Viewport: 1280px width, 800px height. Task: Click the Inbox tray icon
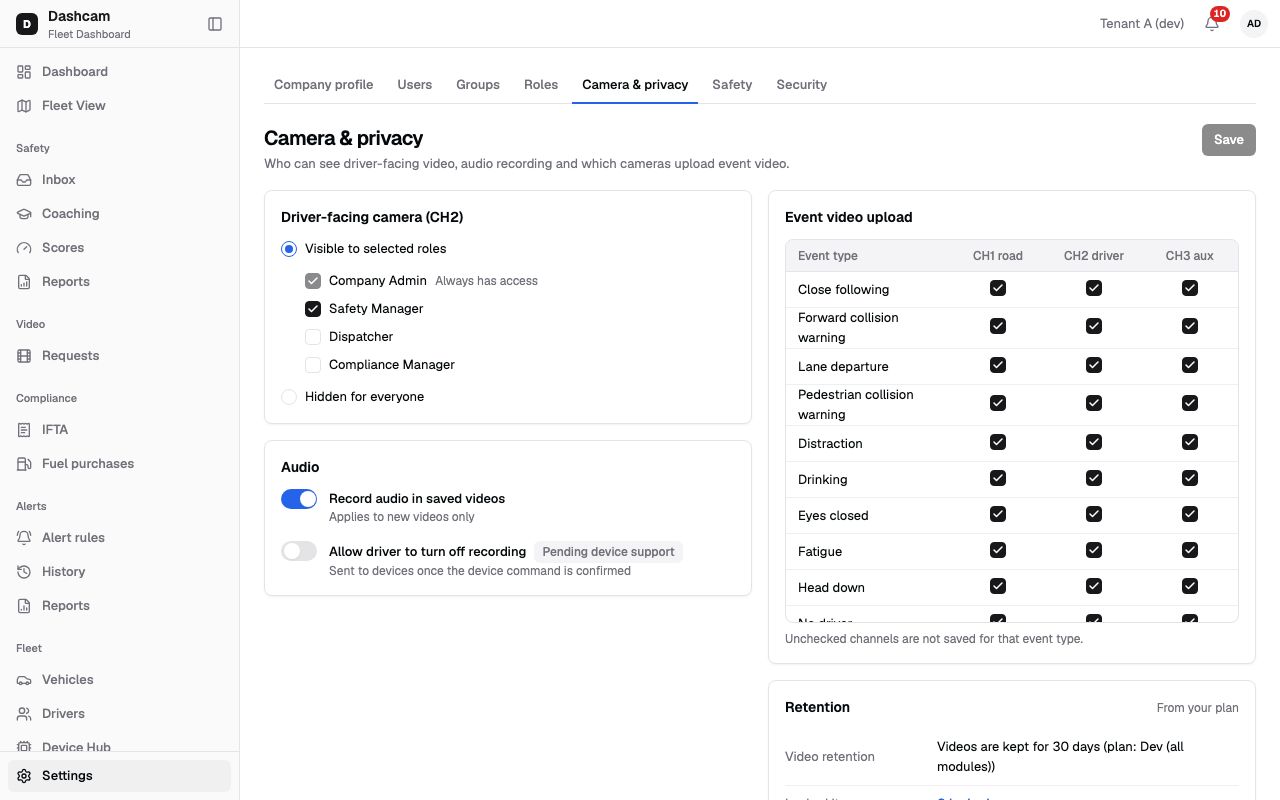24,180
